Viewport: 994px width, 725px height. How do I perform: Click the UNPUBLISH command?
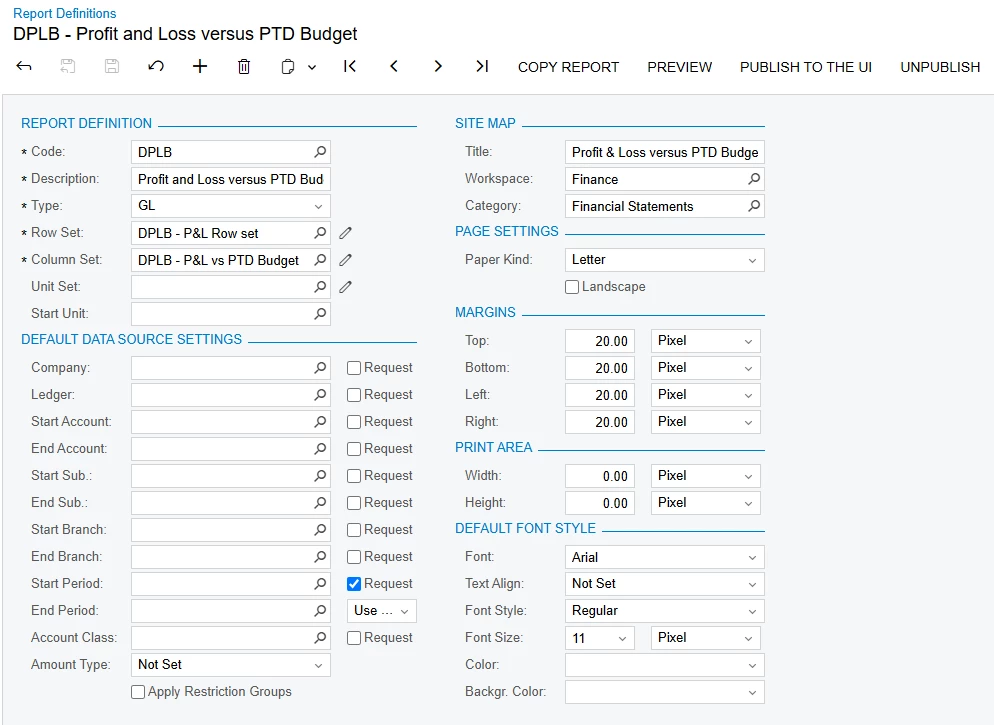(940, 67)
